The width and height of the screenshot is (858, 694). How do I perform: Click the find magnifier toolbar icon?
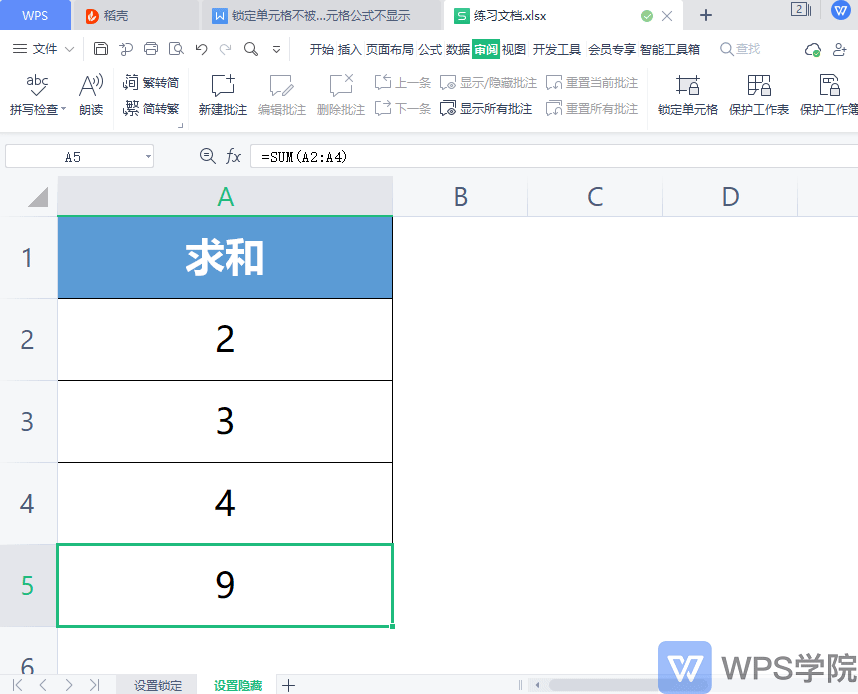[x=251, y=49]
